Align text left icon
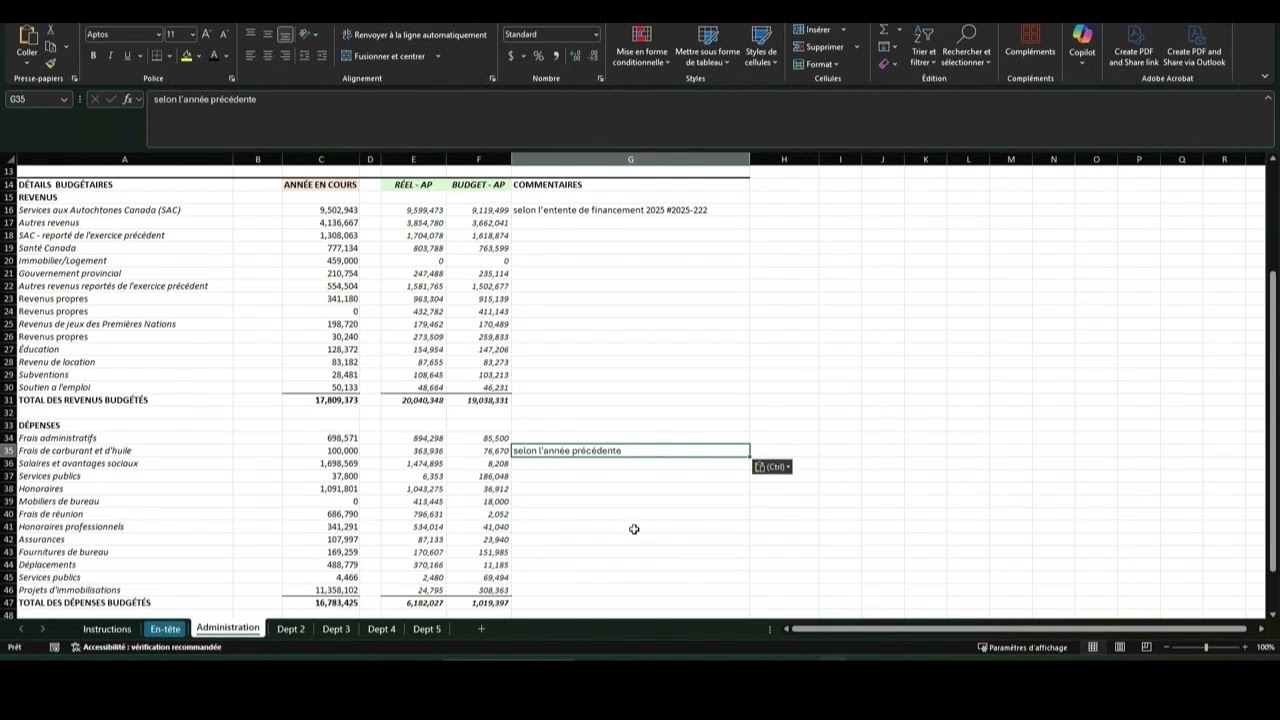Viewport: 1280px width, 720px height. [250, 56]
